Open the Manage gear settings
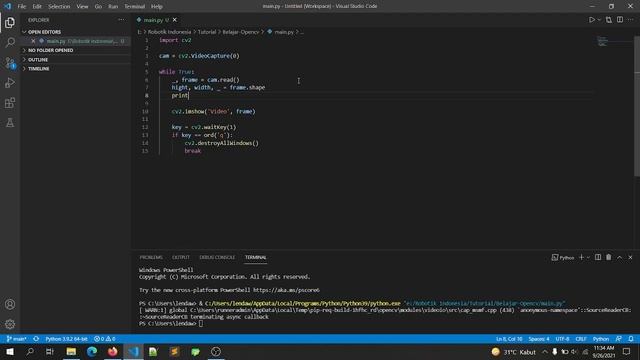The width and height of the screenshot is (640, 360). [x=10, y=324]
